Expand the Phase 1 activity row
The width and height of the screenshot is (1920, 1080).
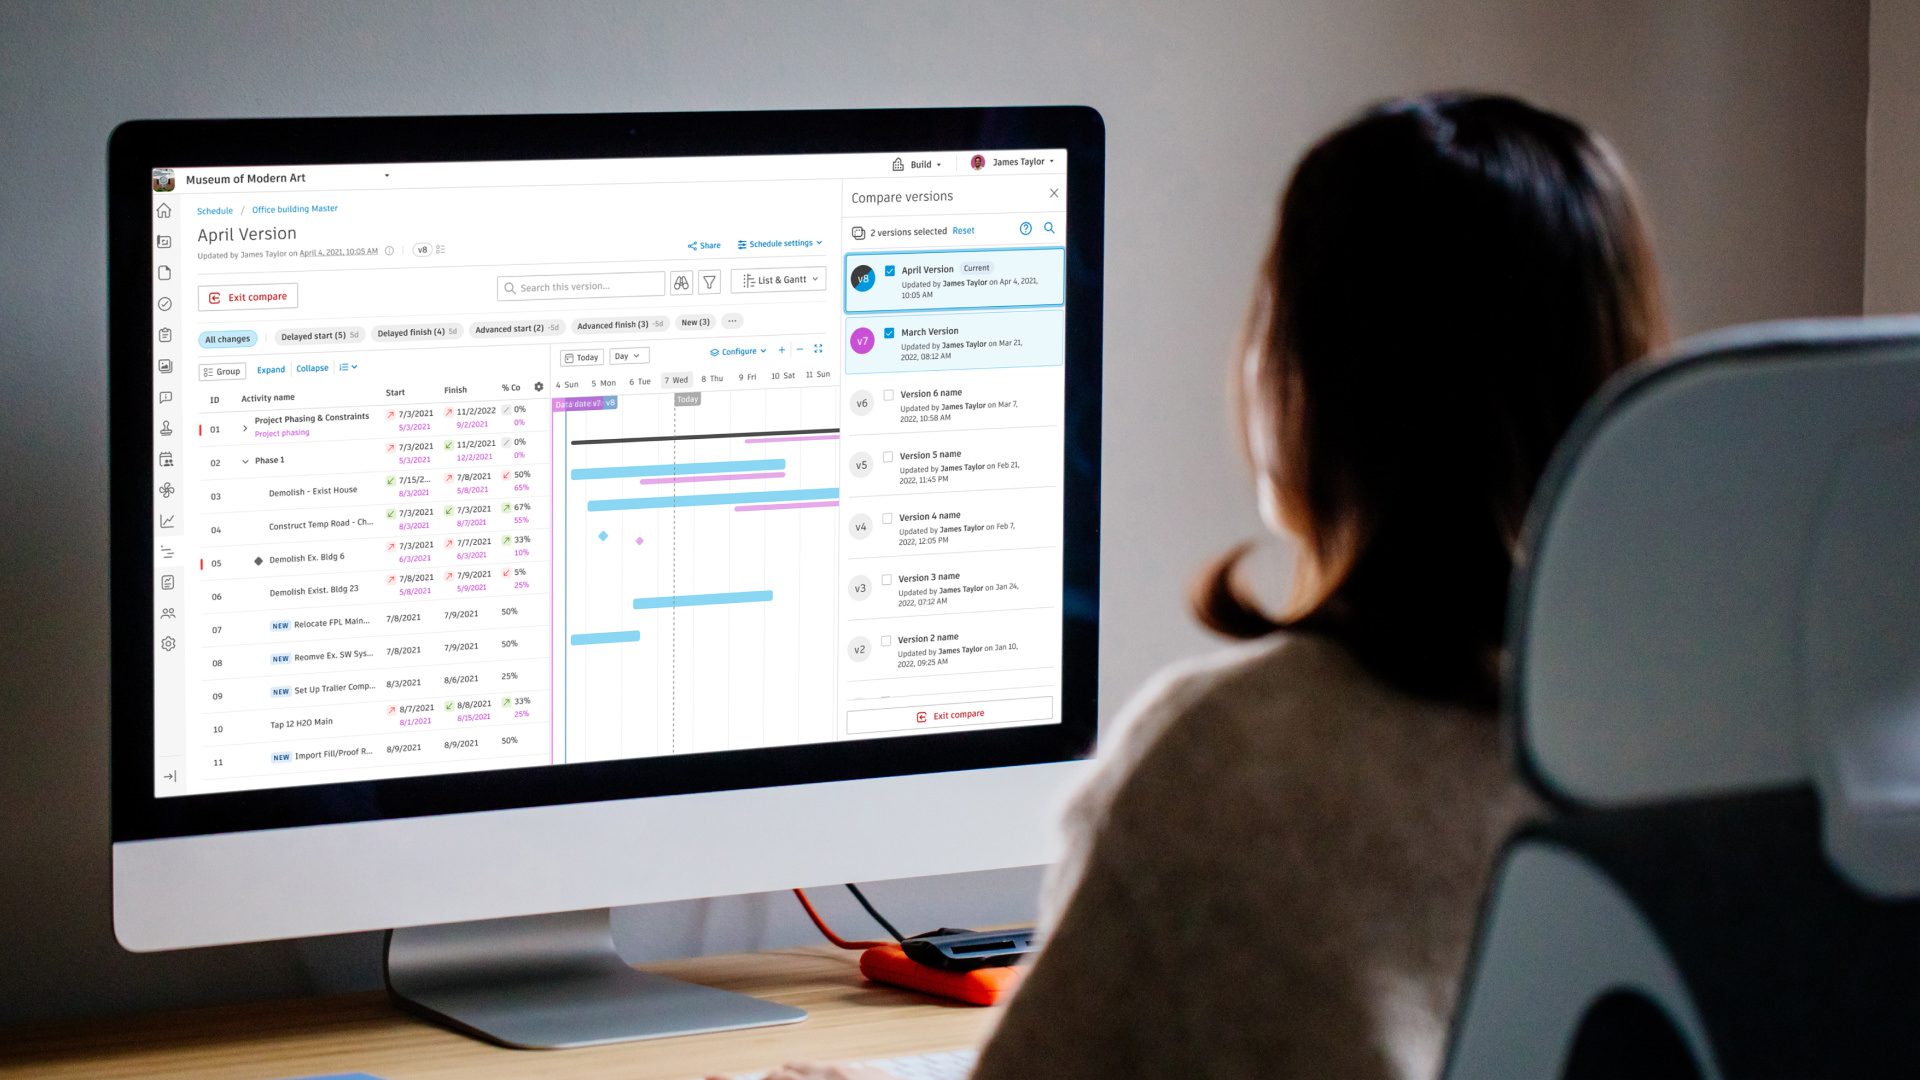(243, 459)
